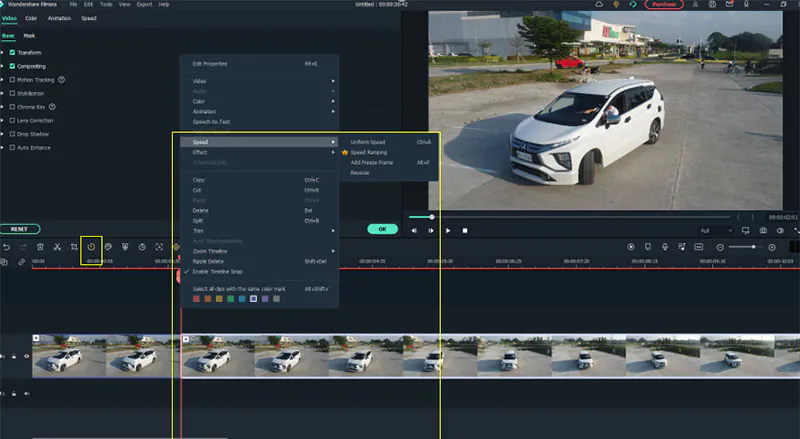Click the Render Preview icon in timeline toolbar
This screenshot has height=439, width=800.
631,247
